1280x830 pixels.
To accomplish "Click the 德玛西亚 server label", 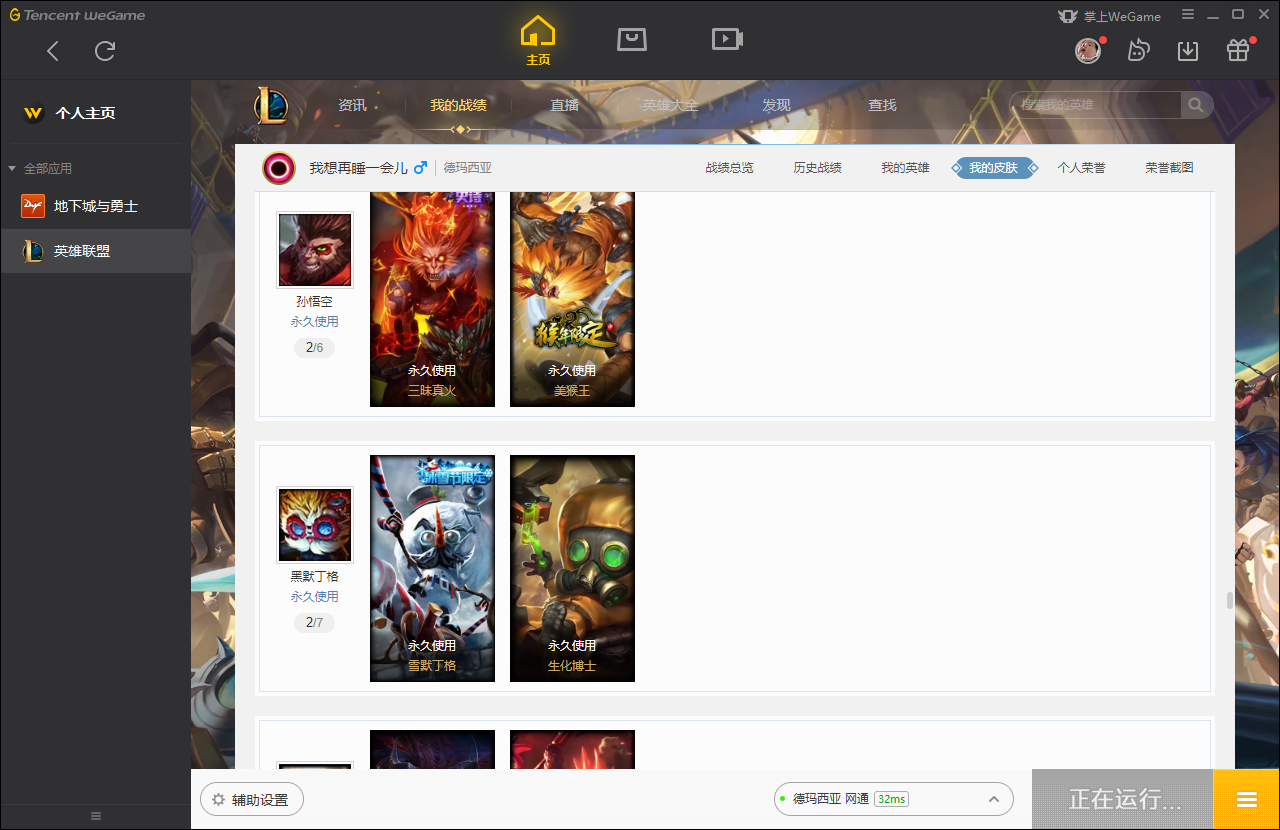I will 468,168.
